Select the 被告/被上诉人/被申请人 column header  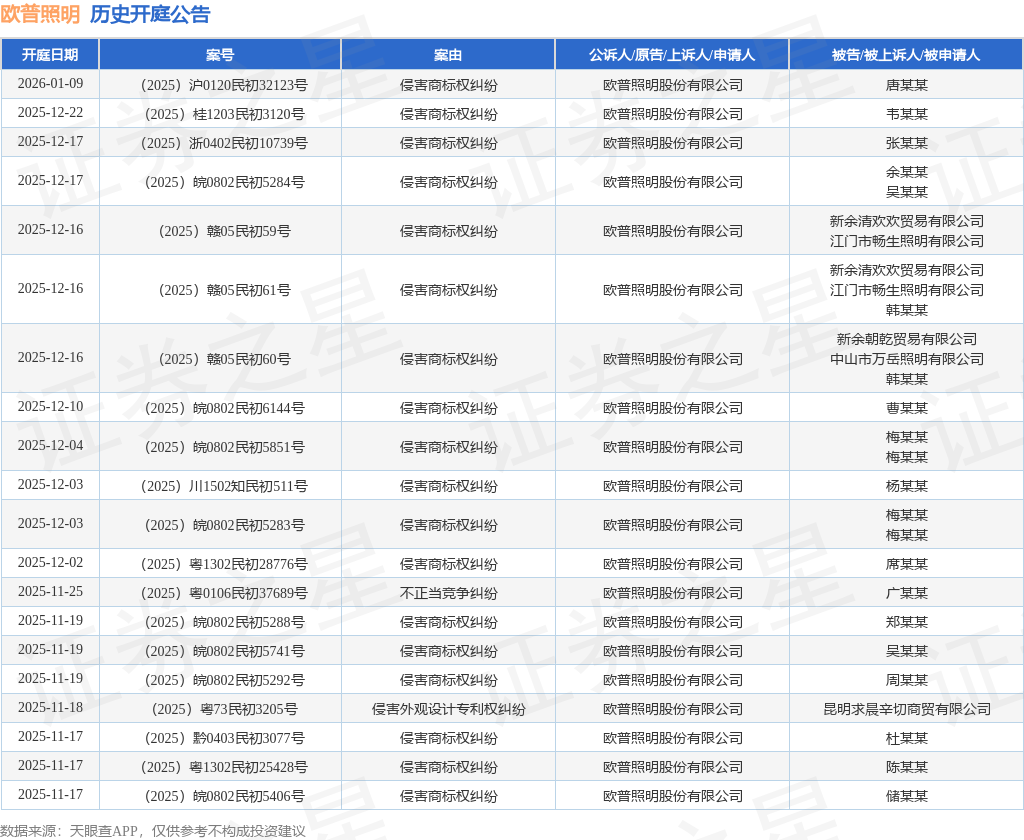(x=906, y=55)
